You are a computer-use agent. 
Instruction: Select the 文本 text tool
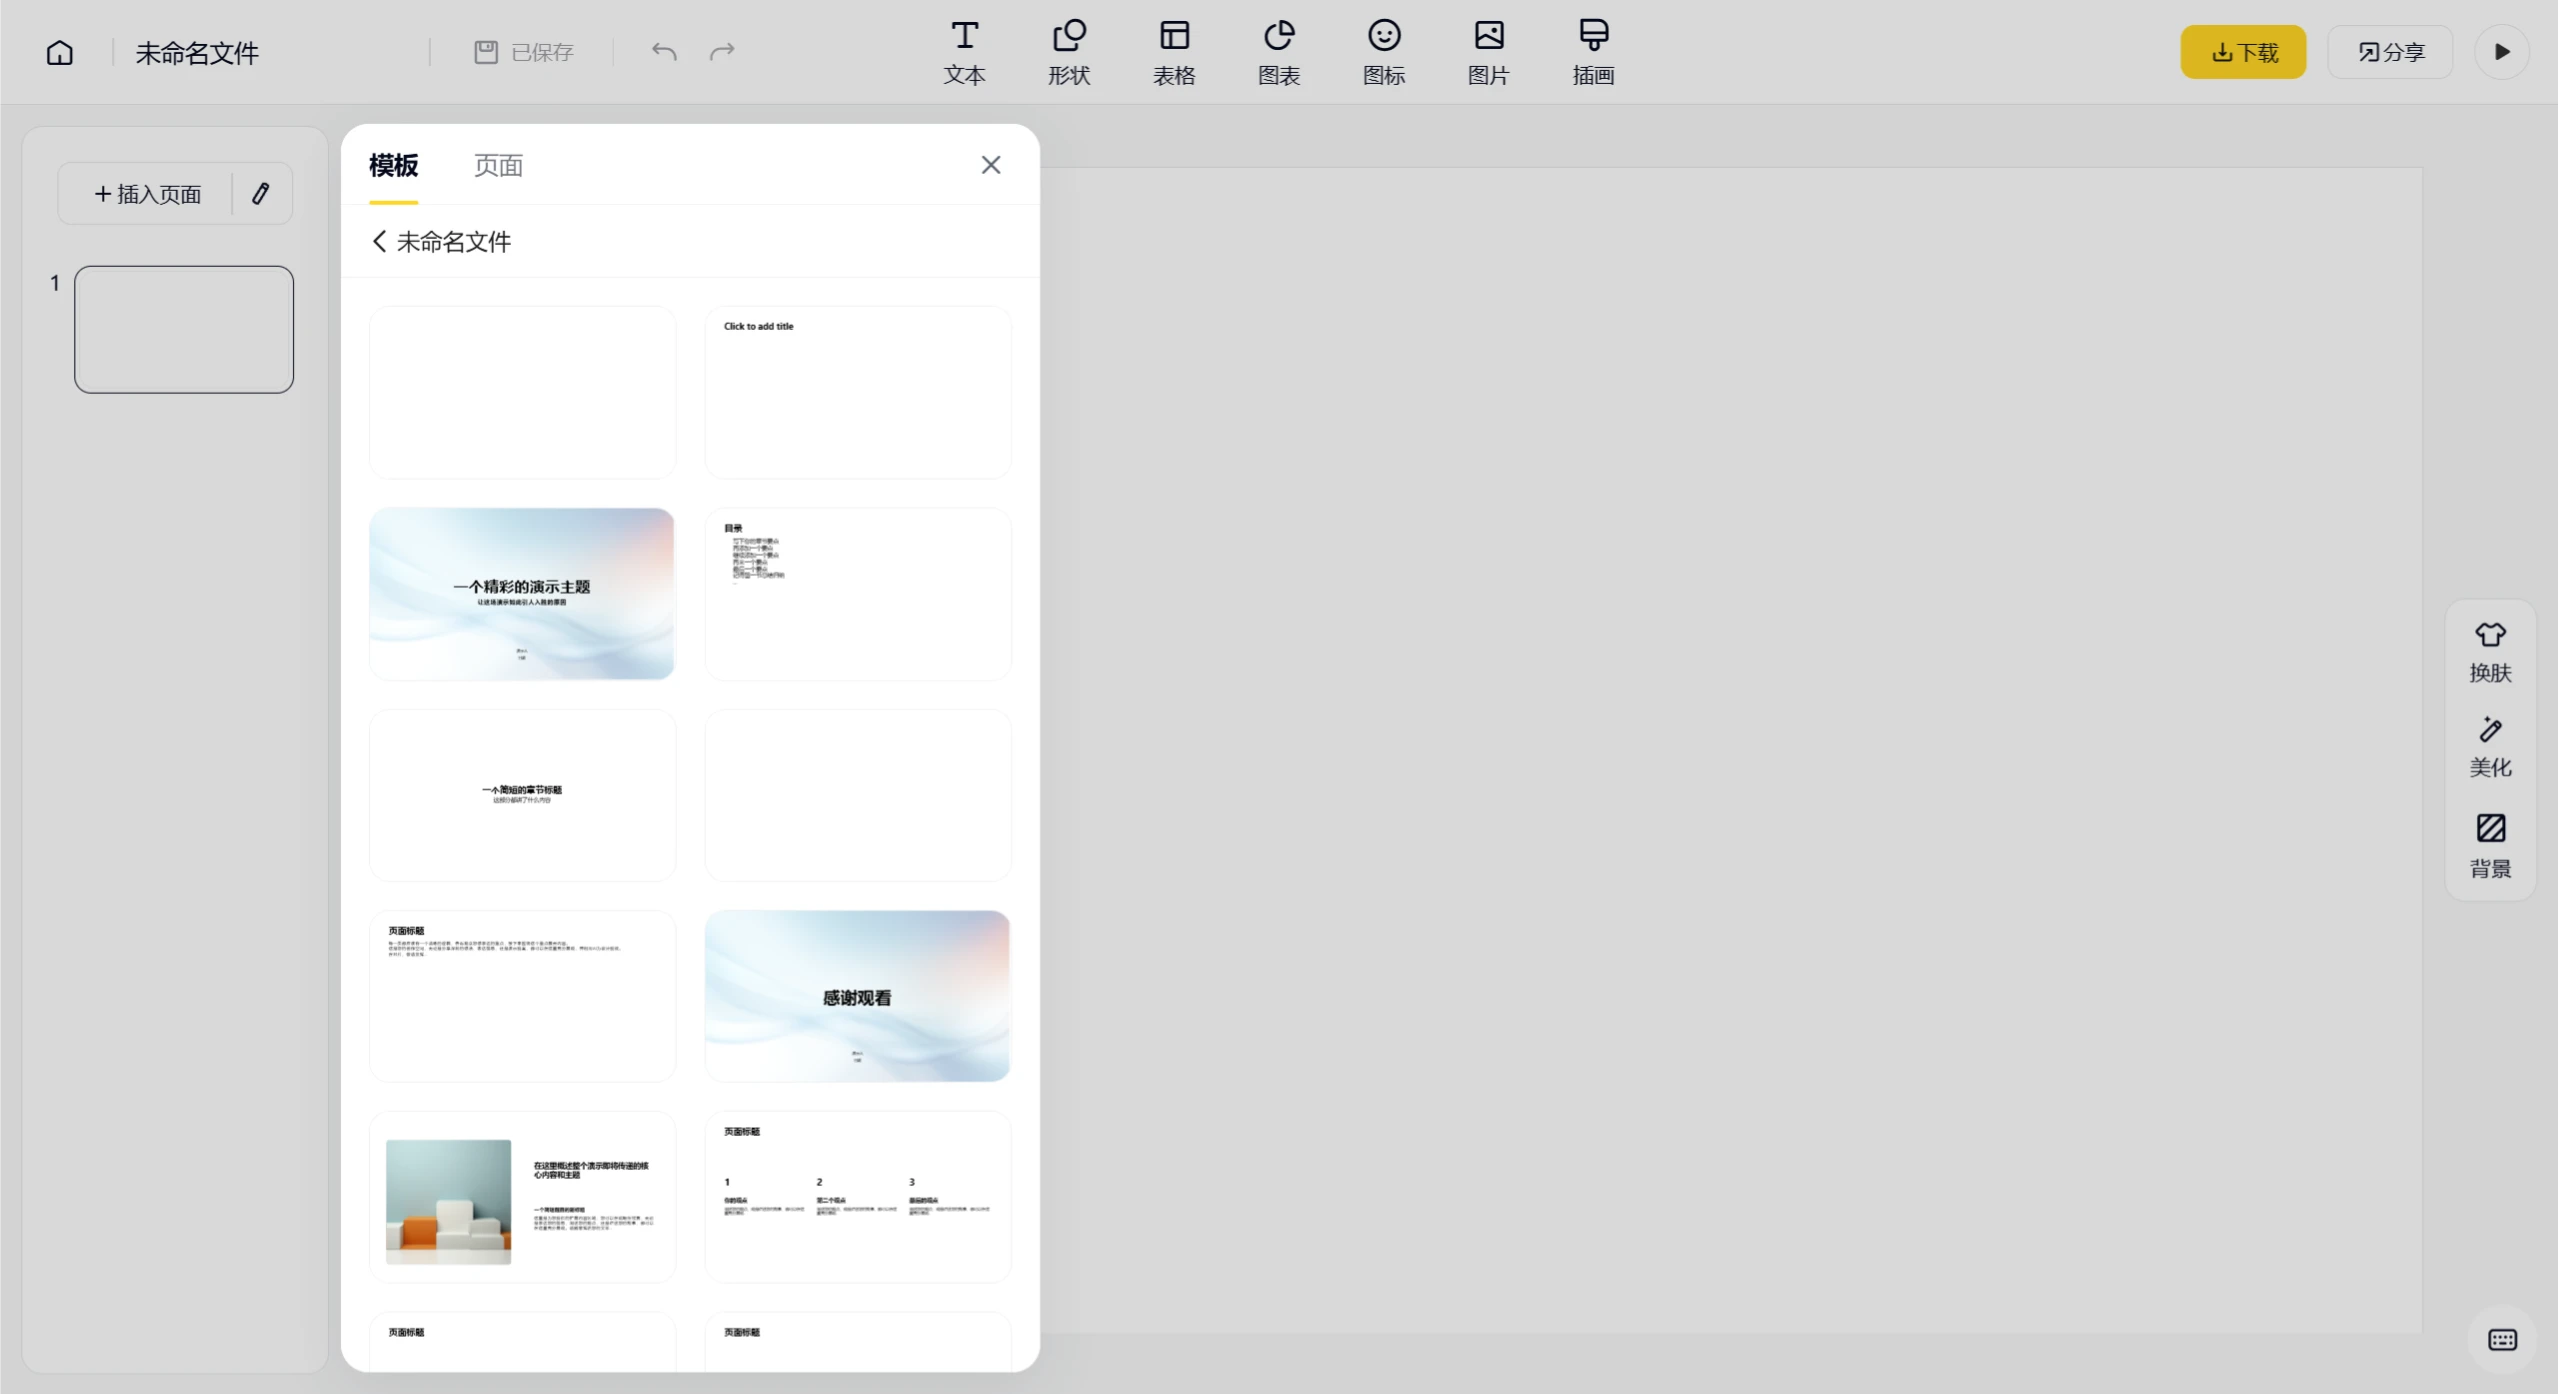coord(964,52)
